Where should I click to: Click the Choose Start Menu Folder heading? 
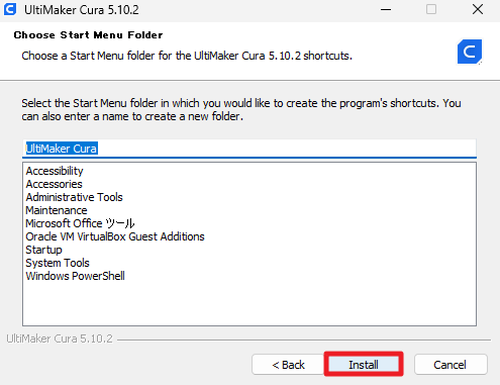[x=88, y=35]
